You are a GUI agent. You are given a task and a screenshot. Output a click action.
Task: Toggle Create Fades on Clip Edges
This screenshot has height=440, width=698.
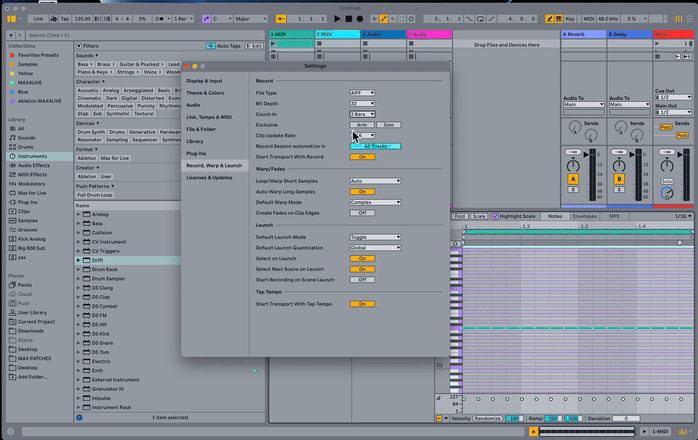[x=361, y=213]
